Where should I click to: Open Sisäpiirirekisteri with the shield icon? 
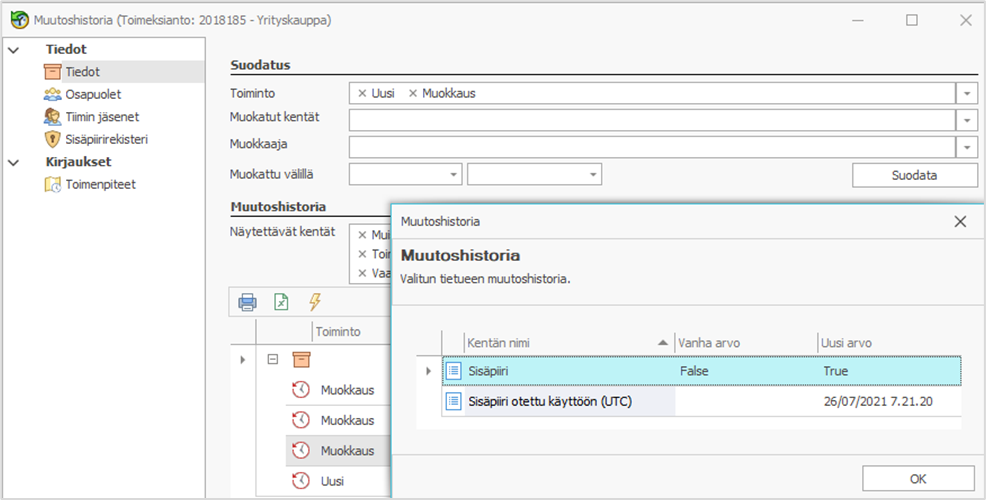click(x=112, y=139)
